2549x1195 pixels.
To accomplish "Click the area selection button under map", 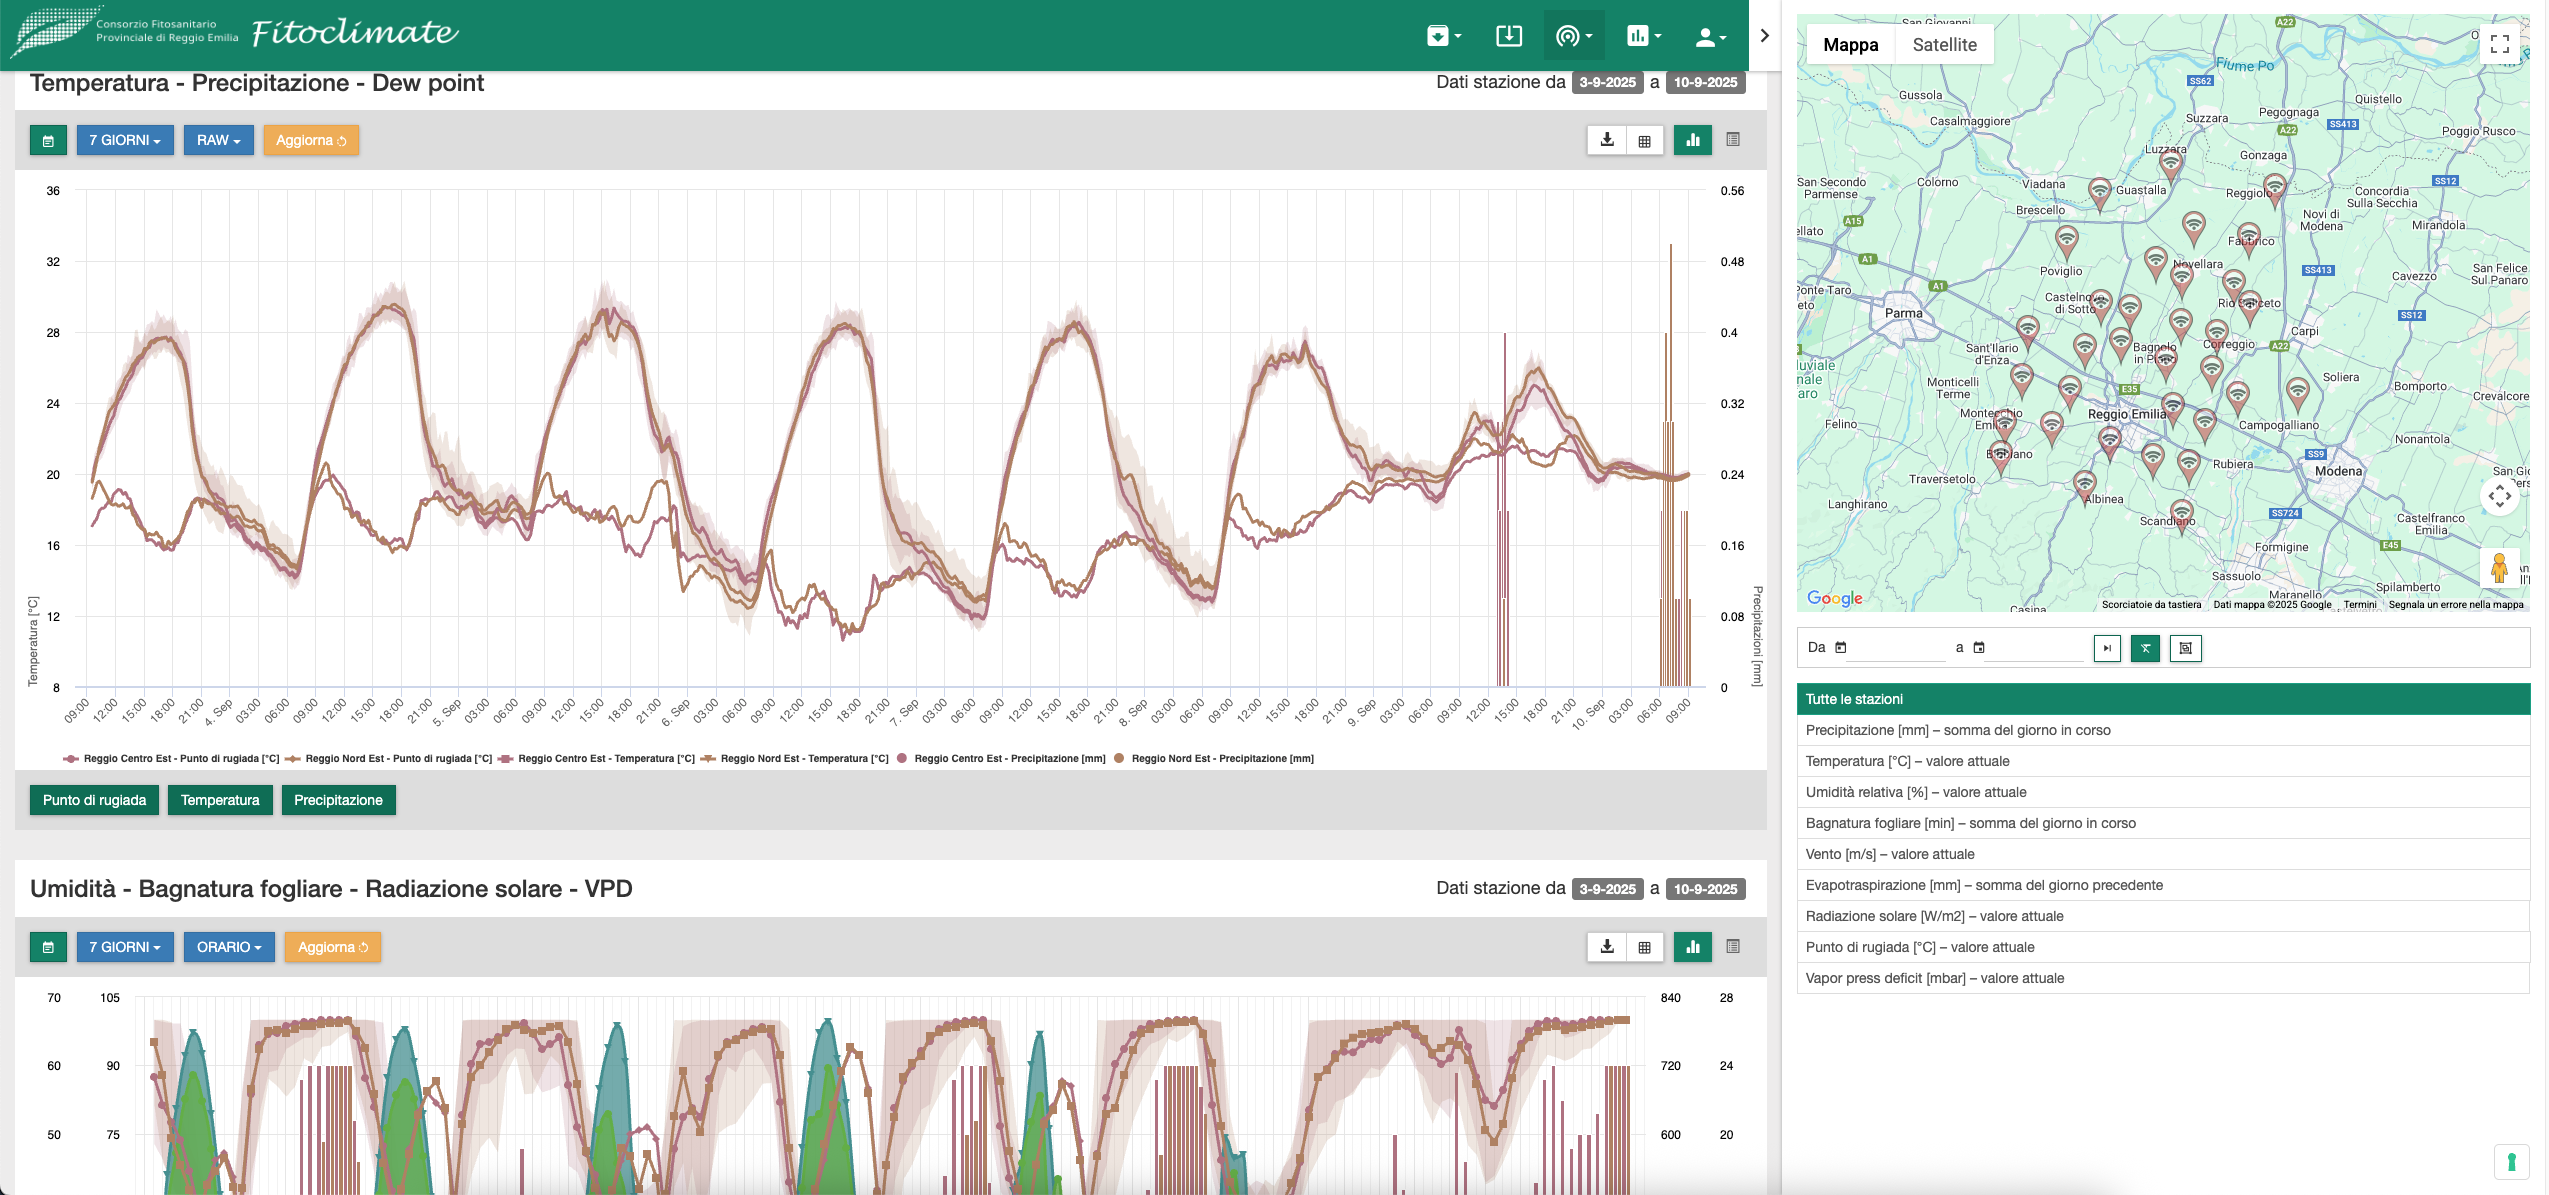I will pos(2185,648).
